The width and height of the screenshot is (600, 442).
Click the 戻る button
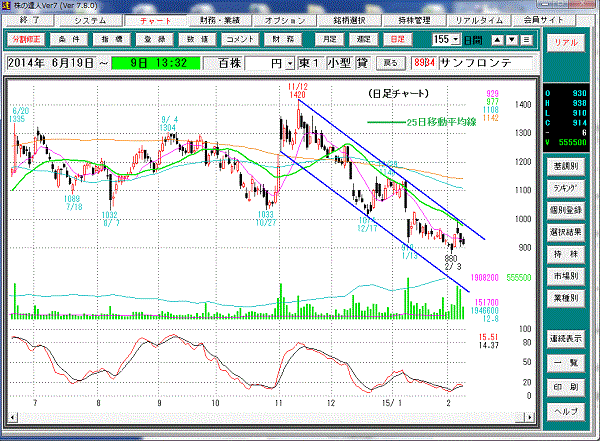(390, 64)
